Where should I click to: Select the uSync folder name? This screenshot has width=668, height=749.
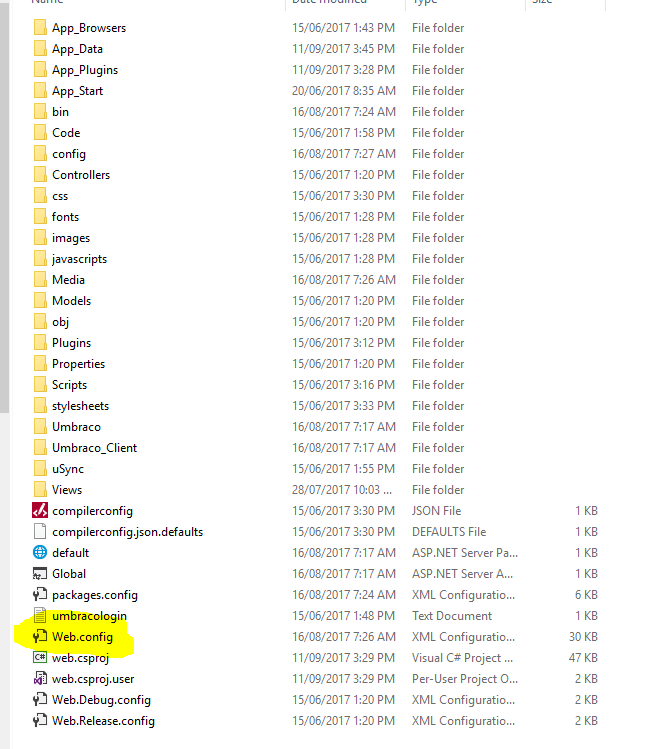point(68,469)
